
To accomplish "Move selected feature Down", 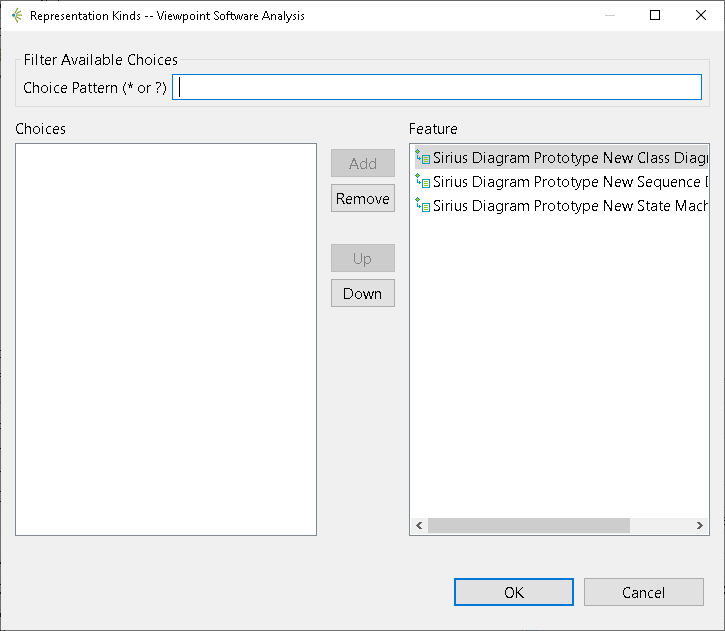I will 363,294.
